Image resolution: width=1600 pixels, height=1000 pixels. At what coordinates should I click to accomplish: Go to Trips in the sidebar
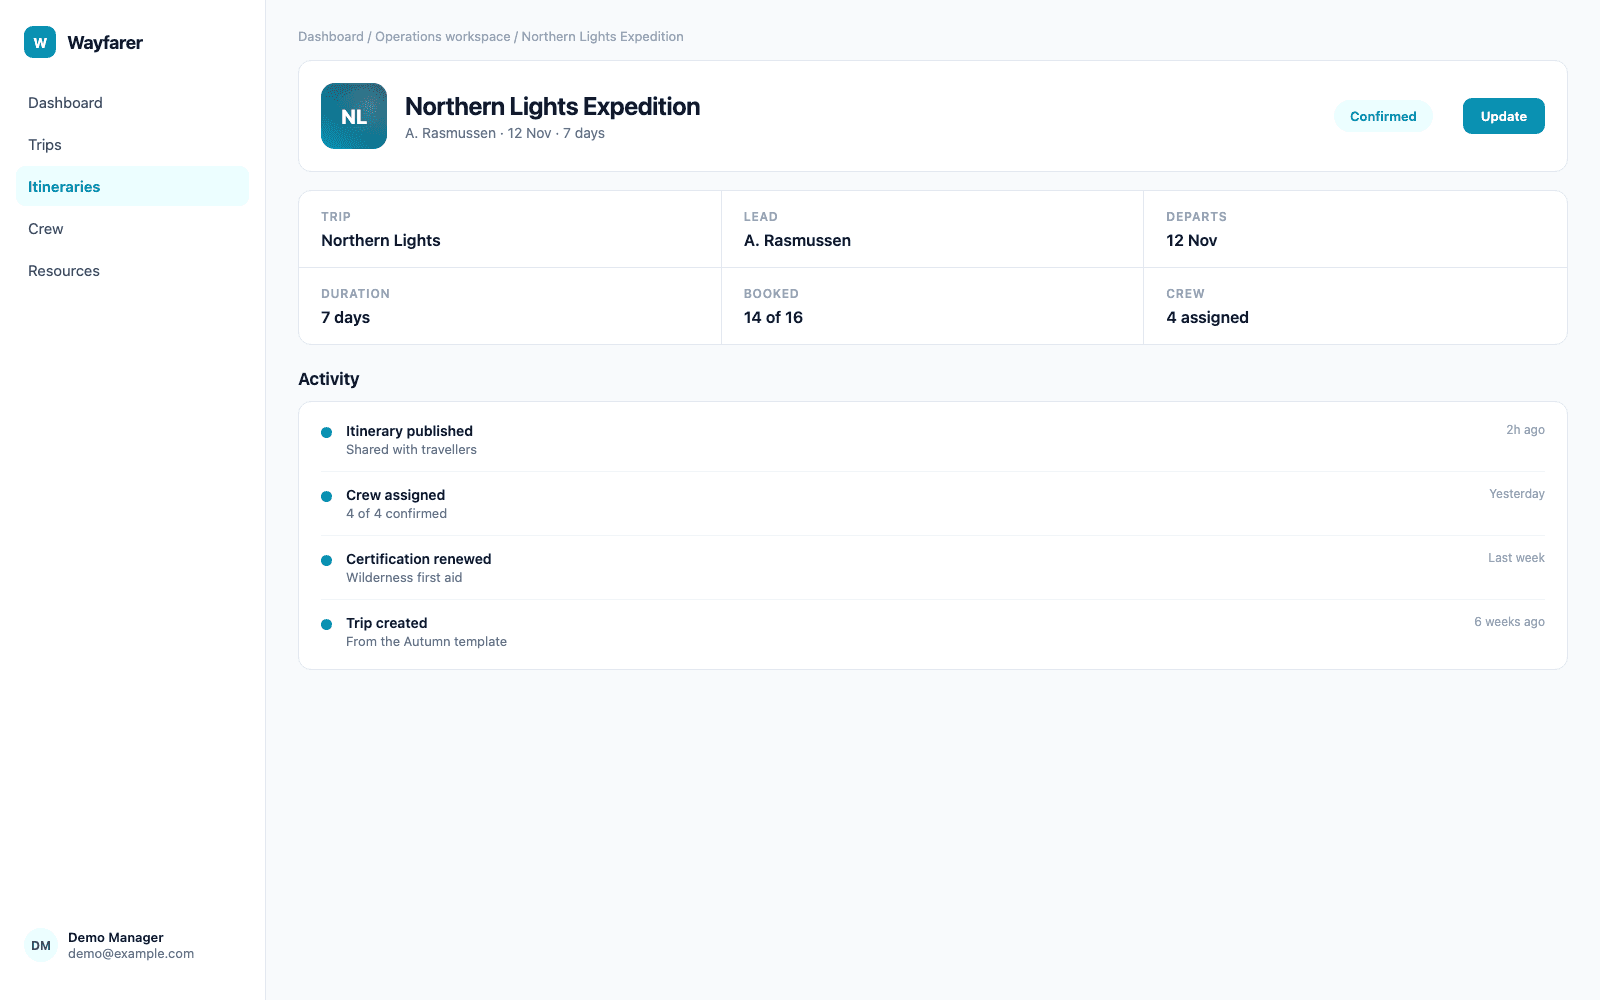(132, 145)
